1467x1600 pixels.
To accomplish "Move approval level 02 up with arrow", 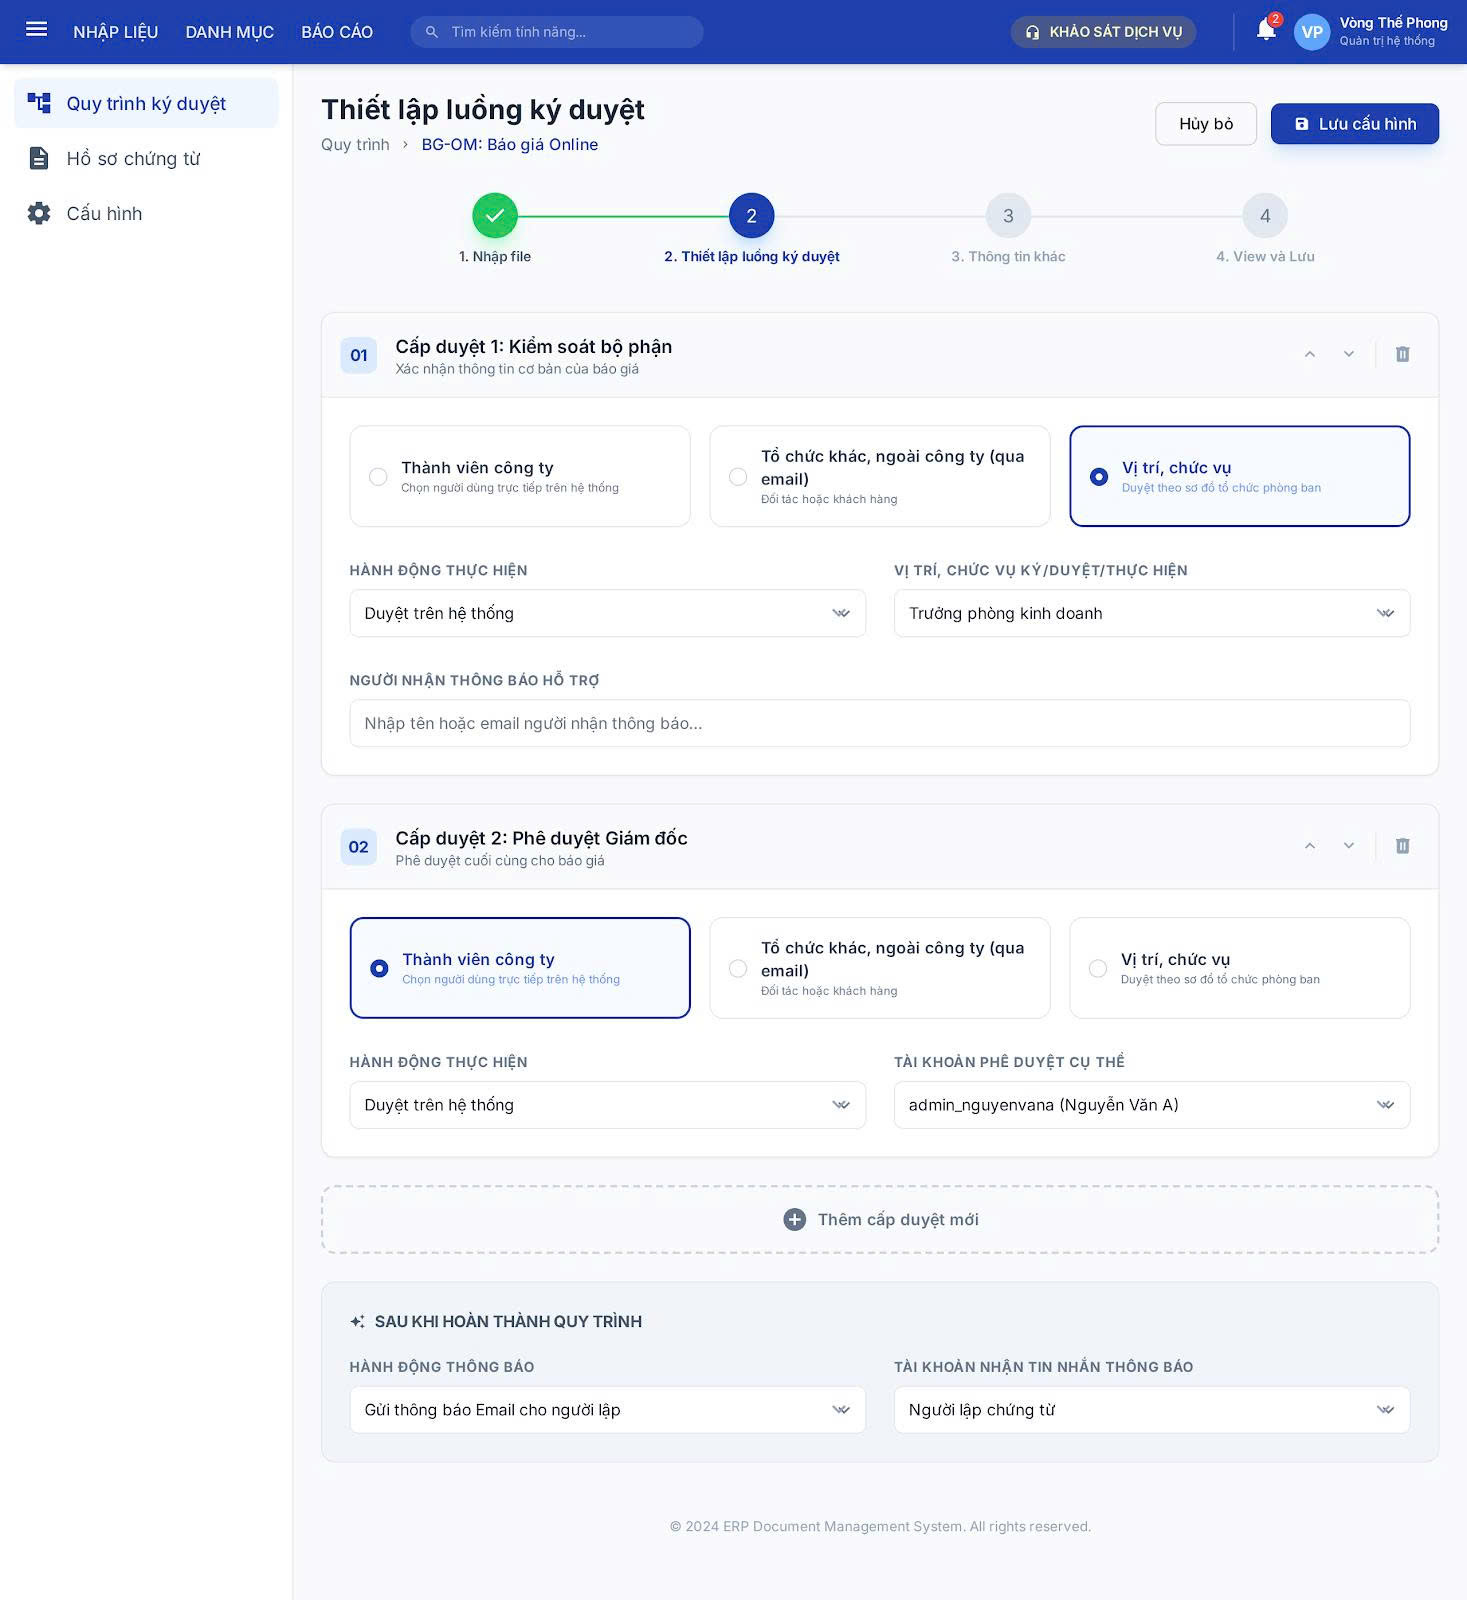I will coord(1309,847).
